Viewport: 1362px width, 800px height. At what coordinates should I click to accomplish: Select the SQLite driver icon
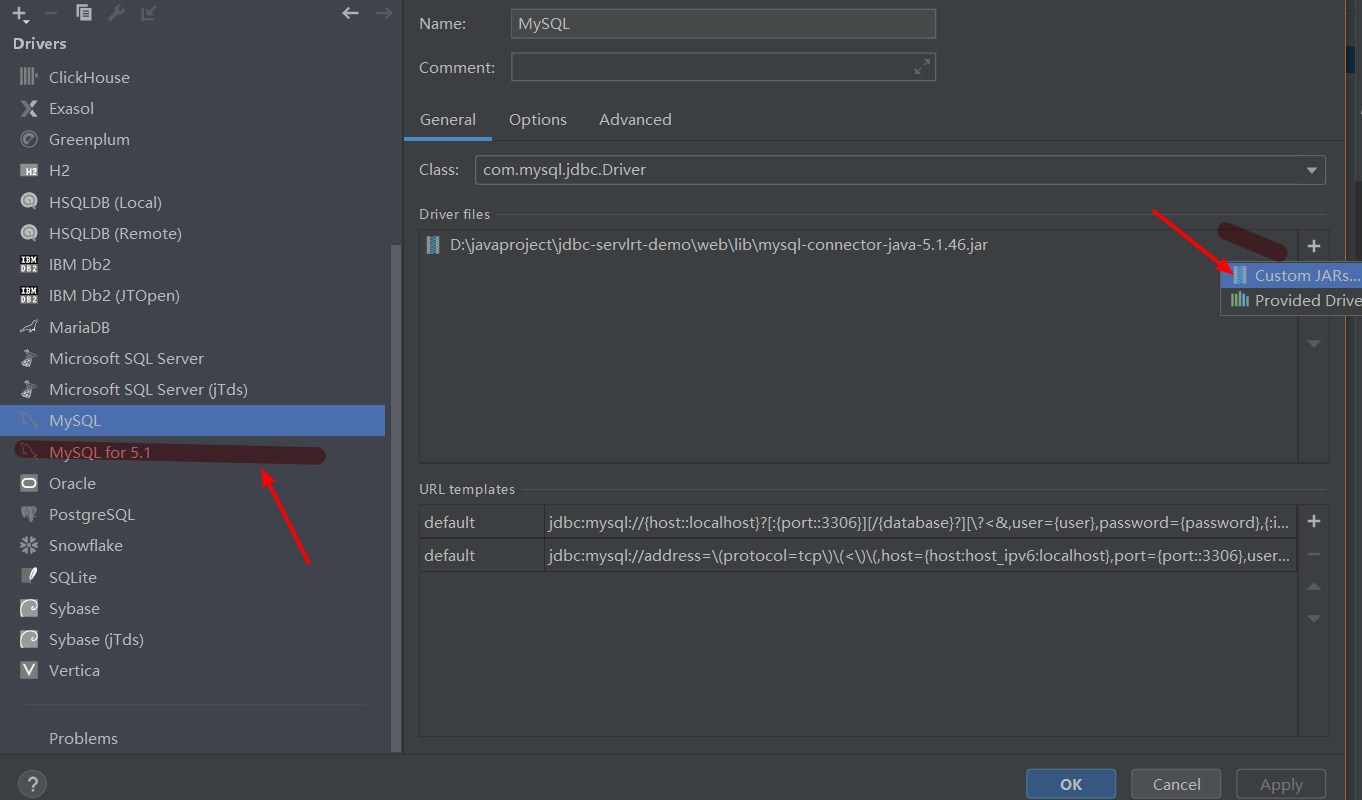point(29,577)
